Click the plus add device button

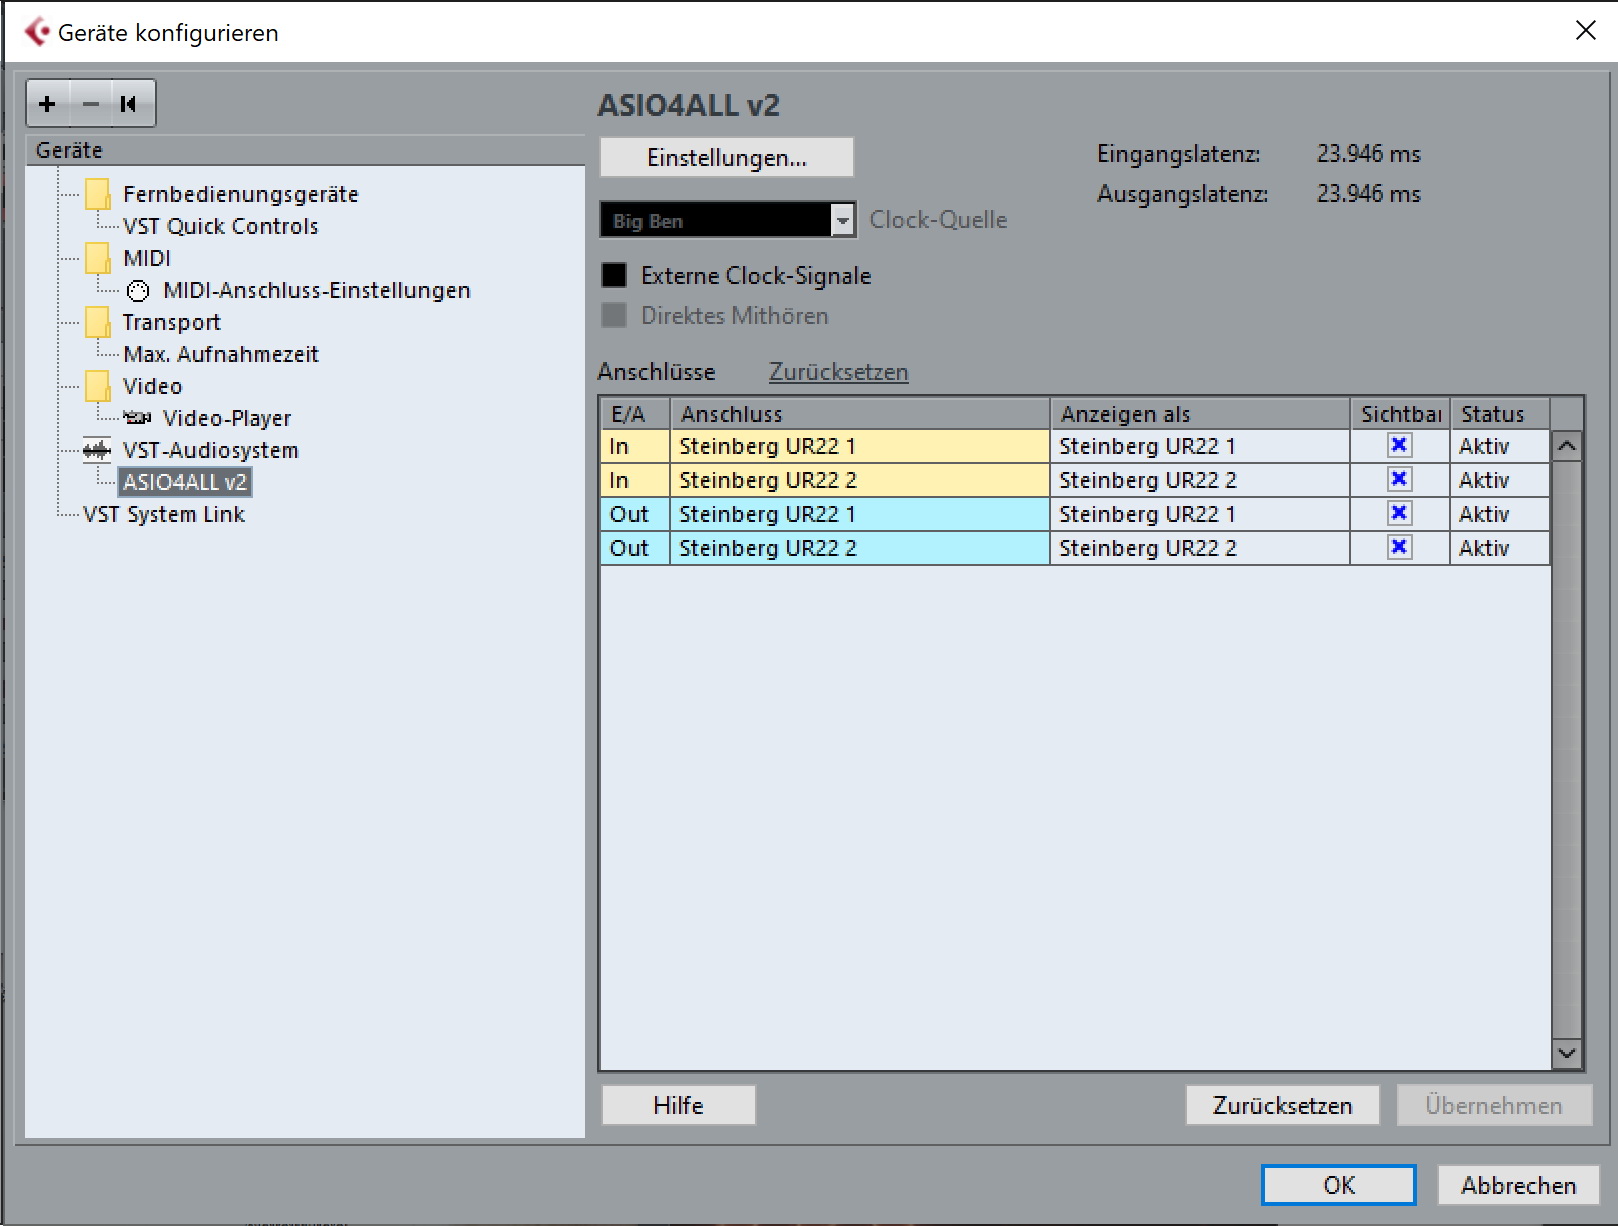(47, 104)
